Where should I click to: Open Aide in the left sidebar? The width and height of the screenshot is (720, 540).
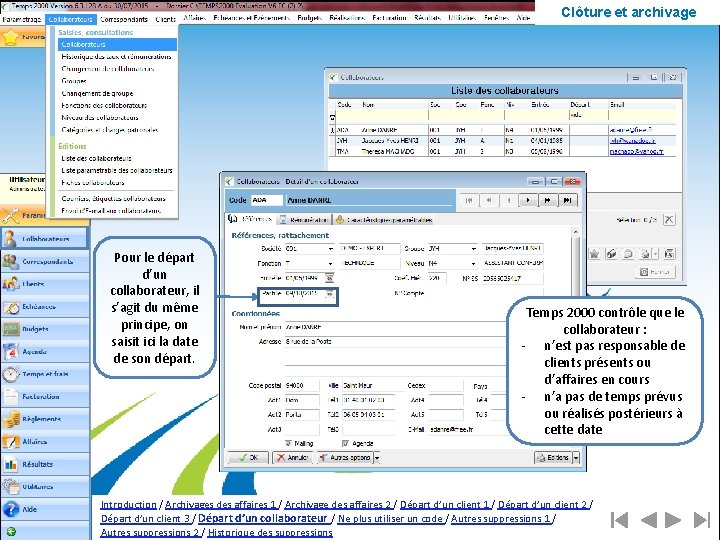(x=45, y=509)
